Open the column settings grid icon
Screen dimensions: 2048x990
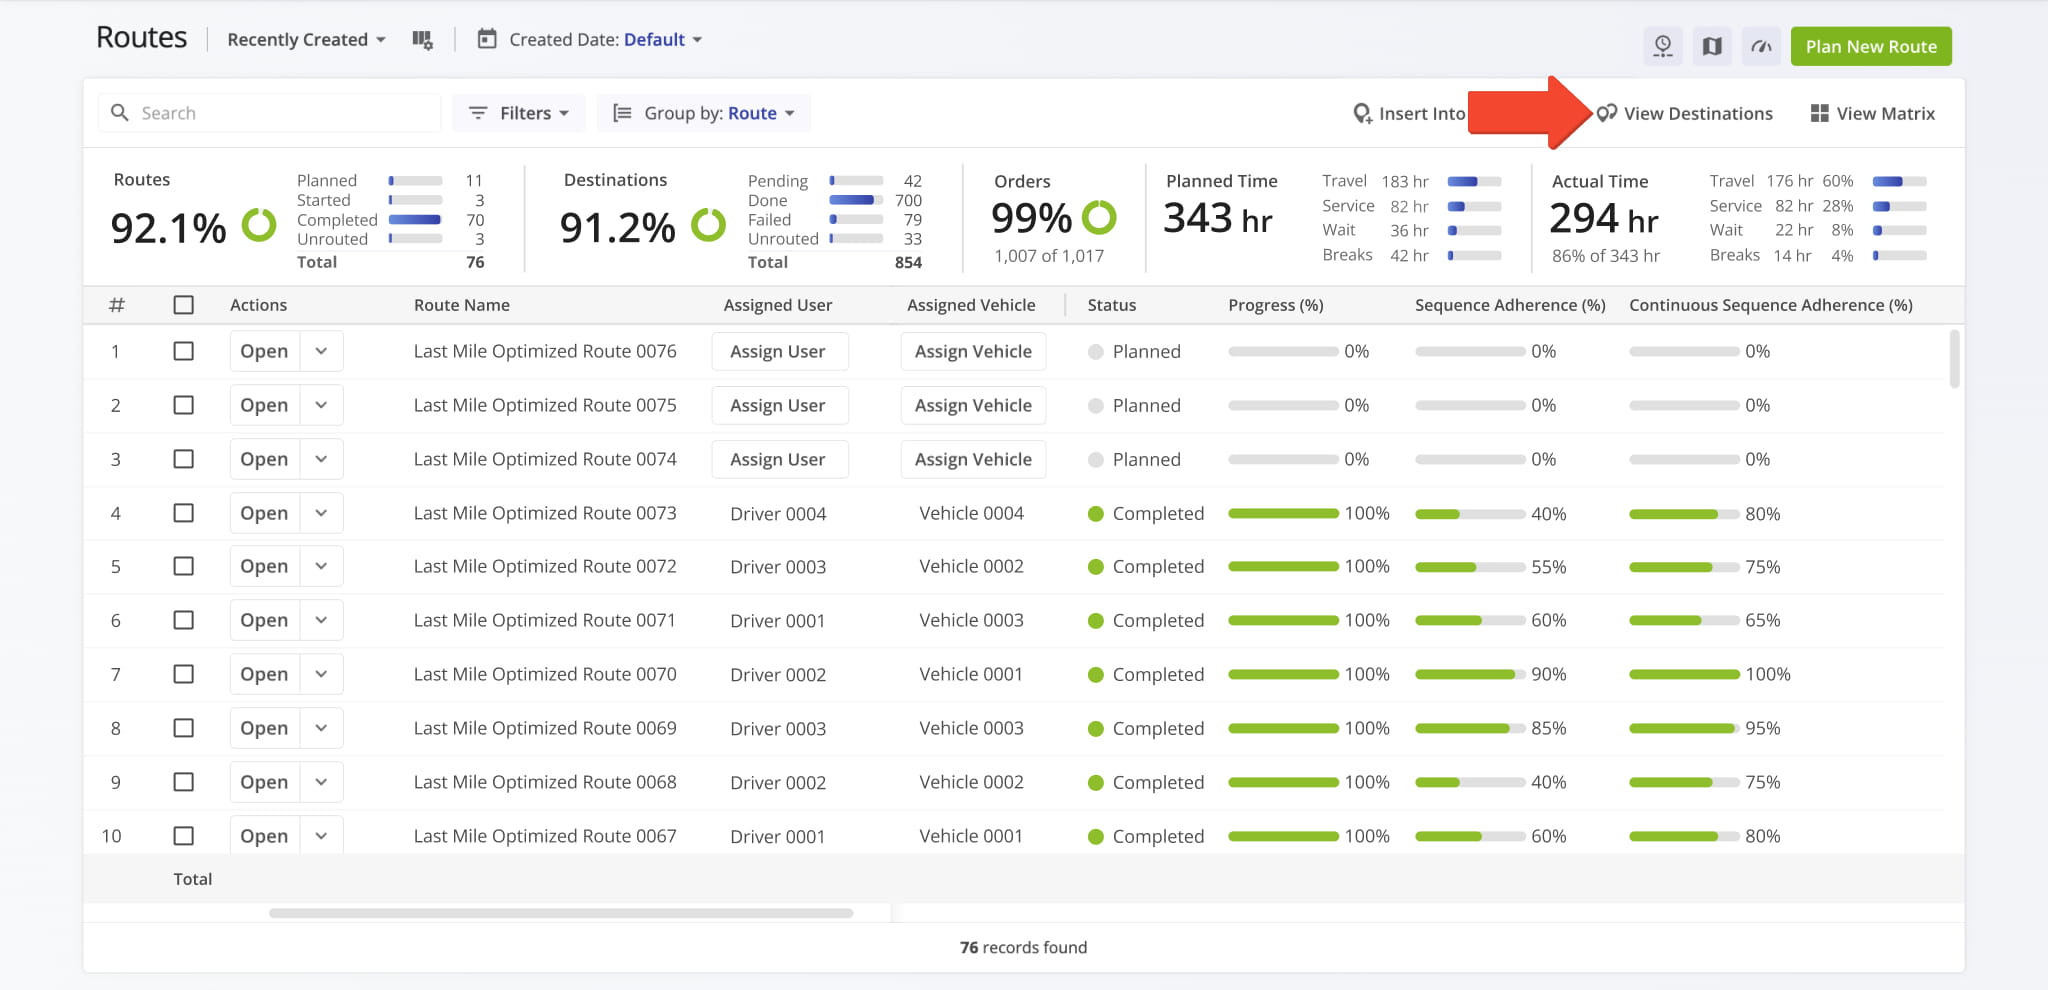pyautogui.click(x=422, y=40)
